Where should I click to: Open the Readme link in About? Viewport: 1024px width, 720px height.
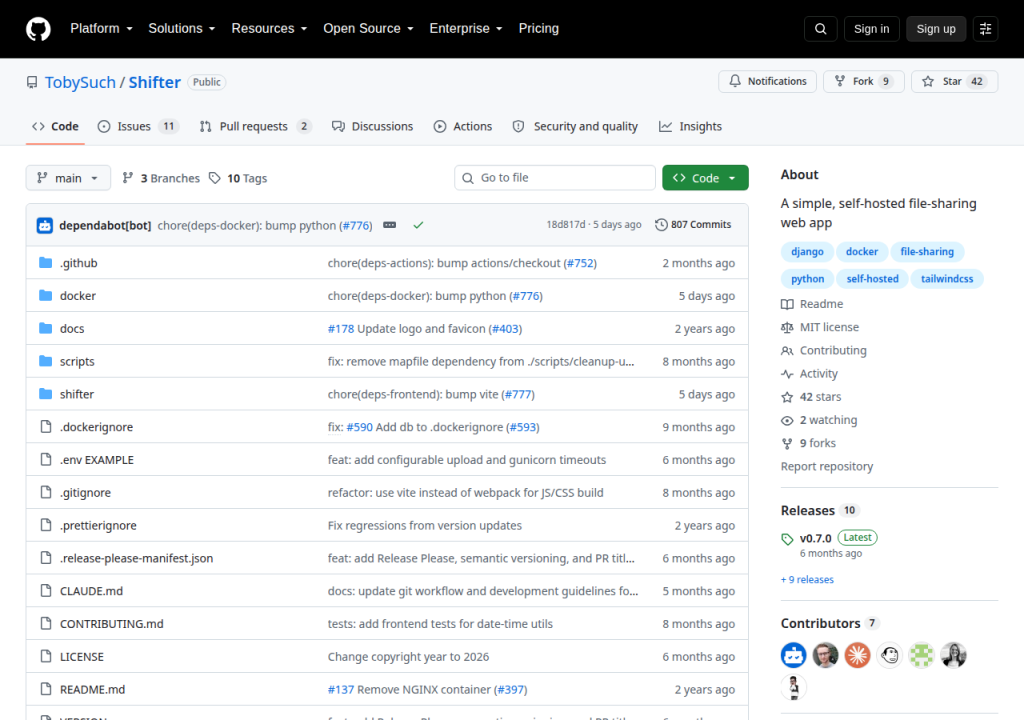pyautogui.click(x=812, y=304)
